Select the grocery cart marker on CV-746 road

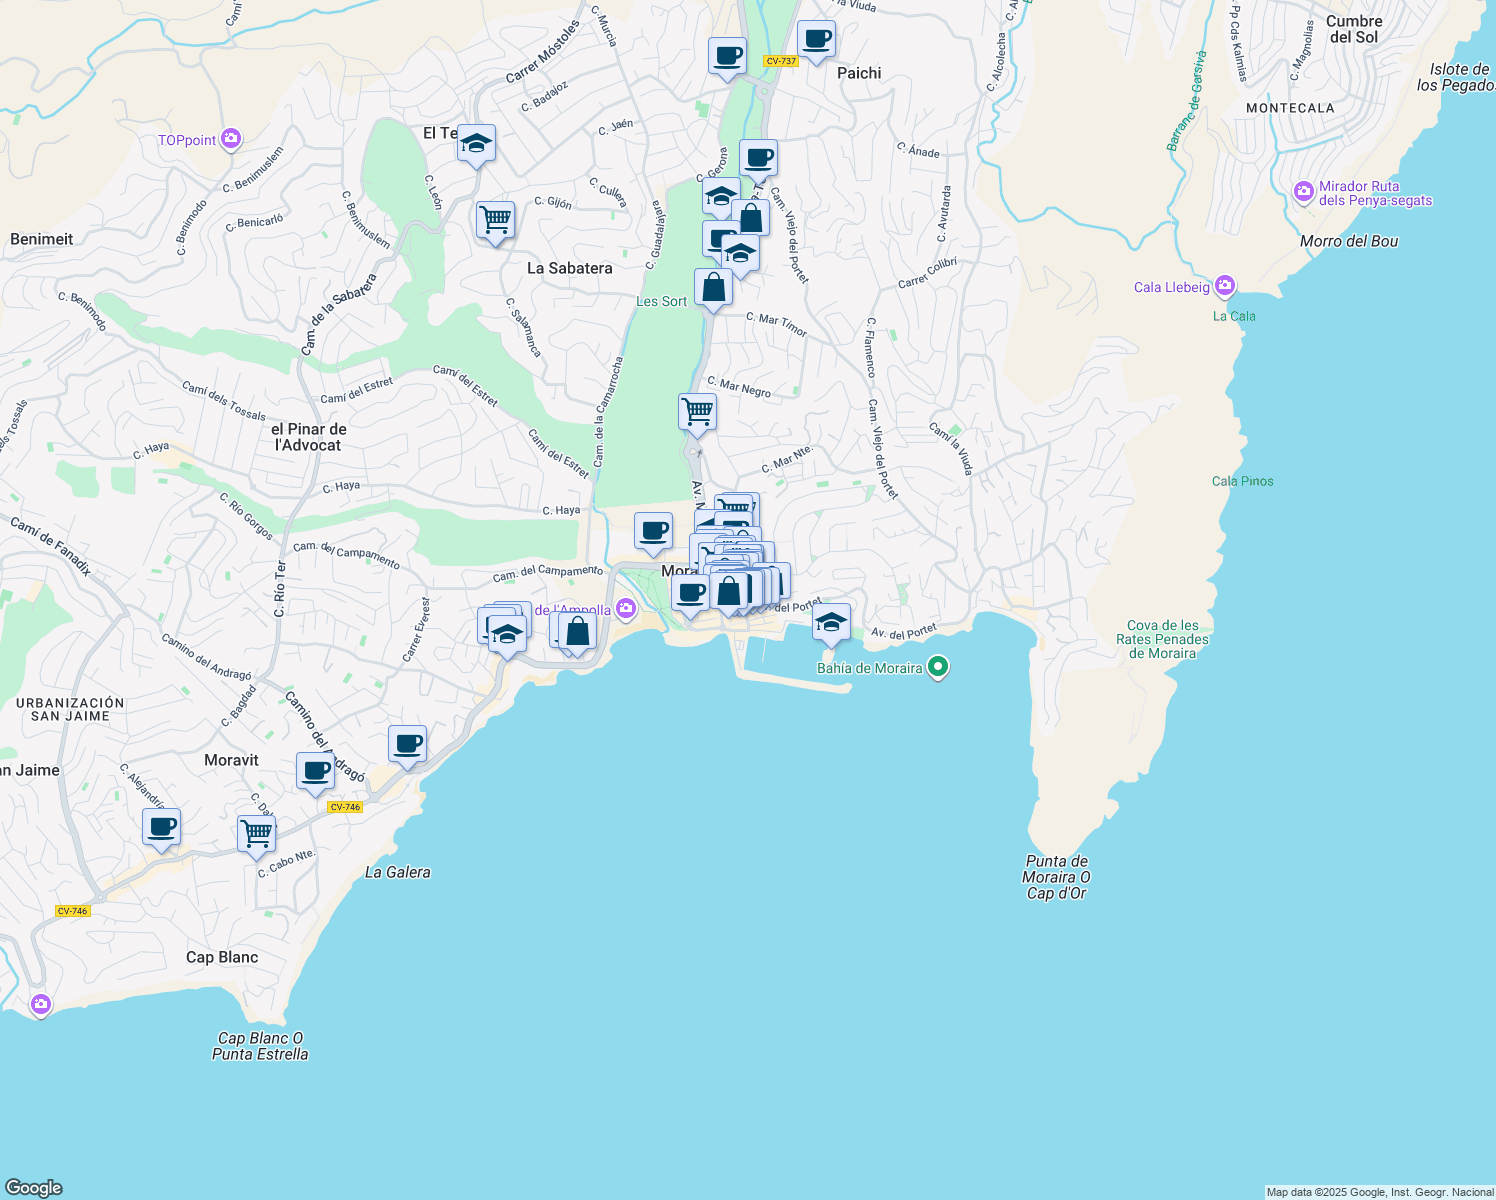[256, 833]
